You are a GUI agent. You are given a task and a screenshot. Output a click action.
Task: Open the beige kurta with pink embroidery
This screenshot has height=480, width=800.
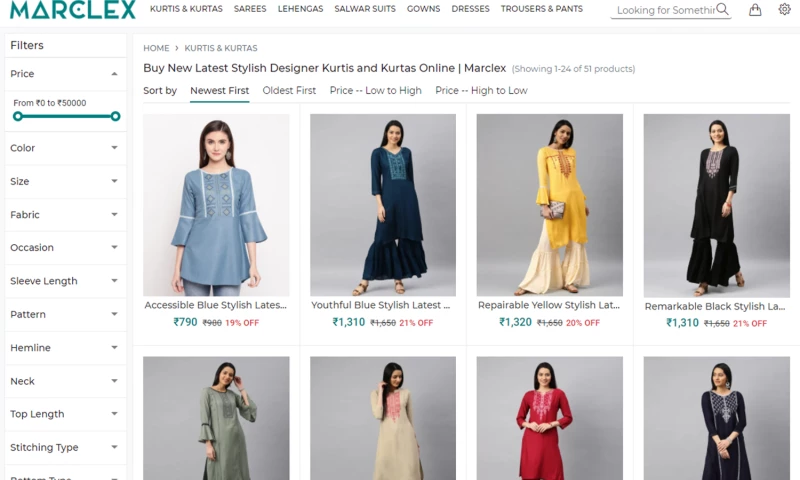(383, 418)
